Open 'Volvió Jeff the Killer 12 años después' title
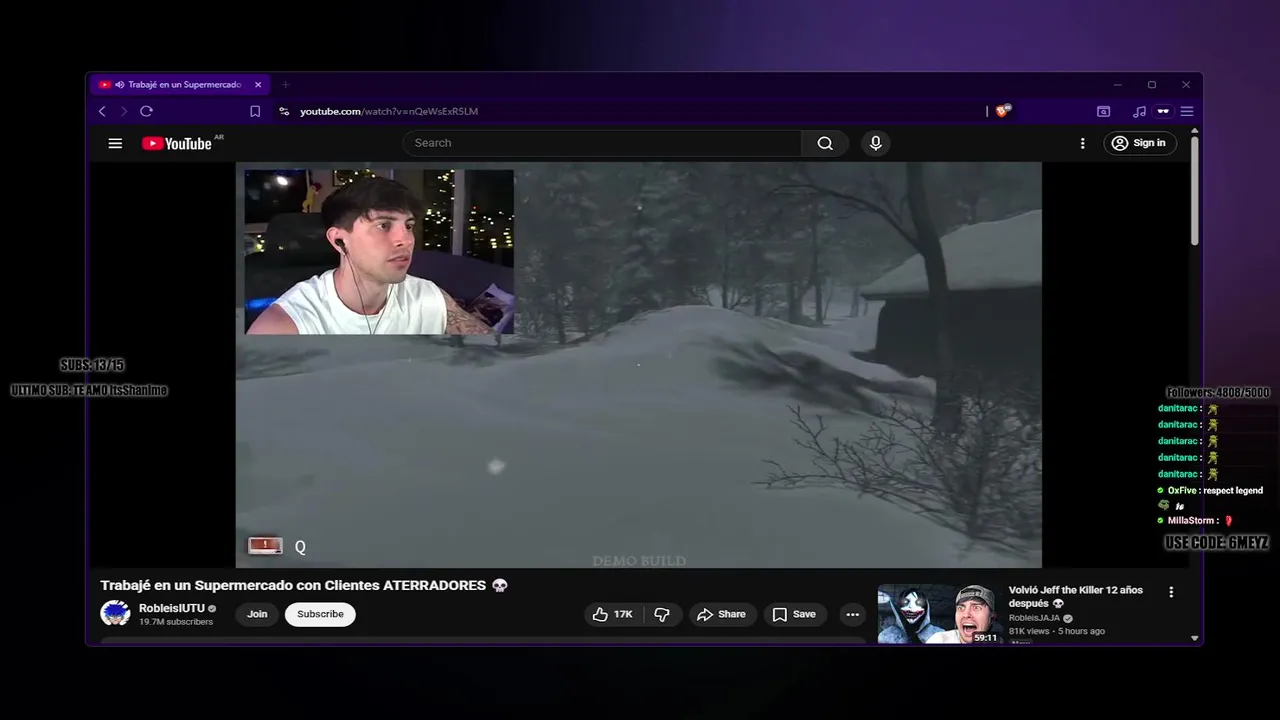This screenshot has width=1280, height=720. [x=1076, y=597]
